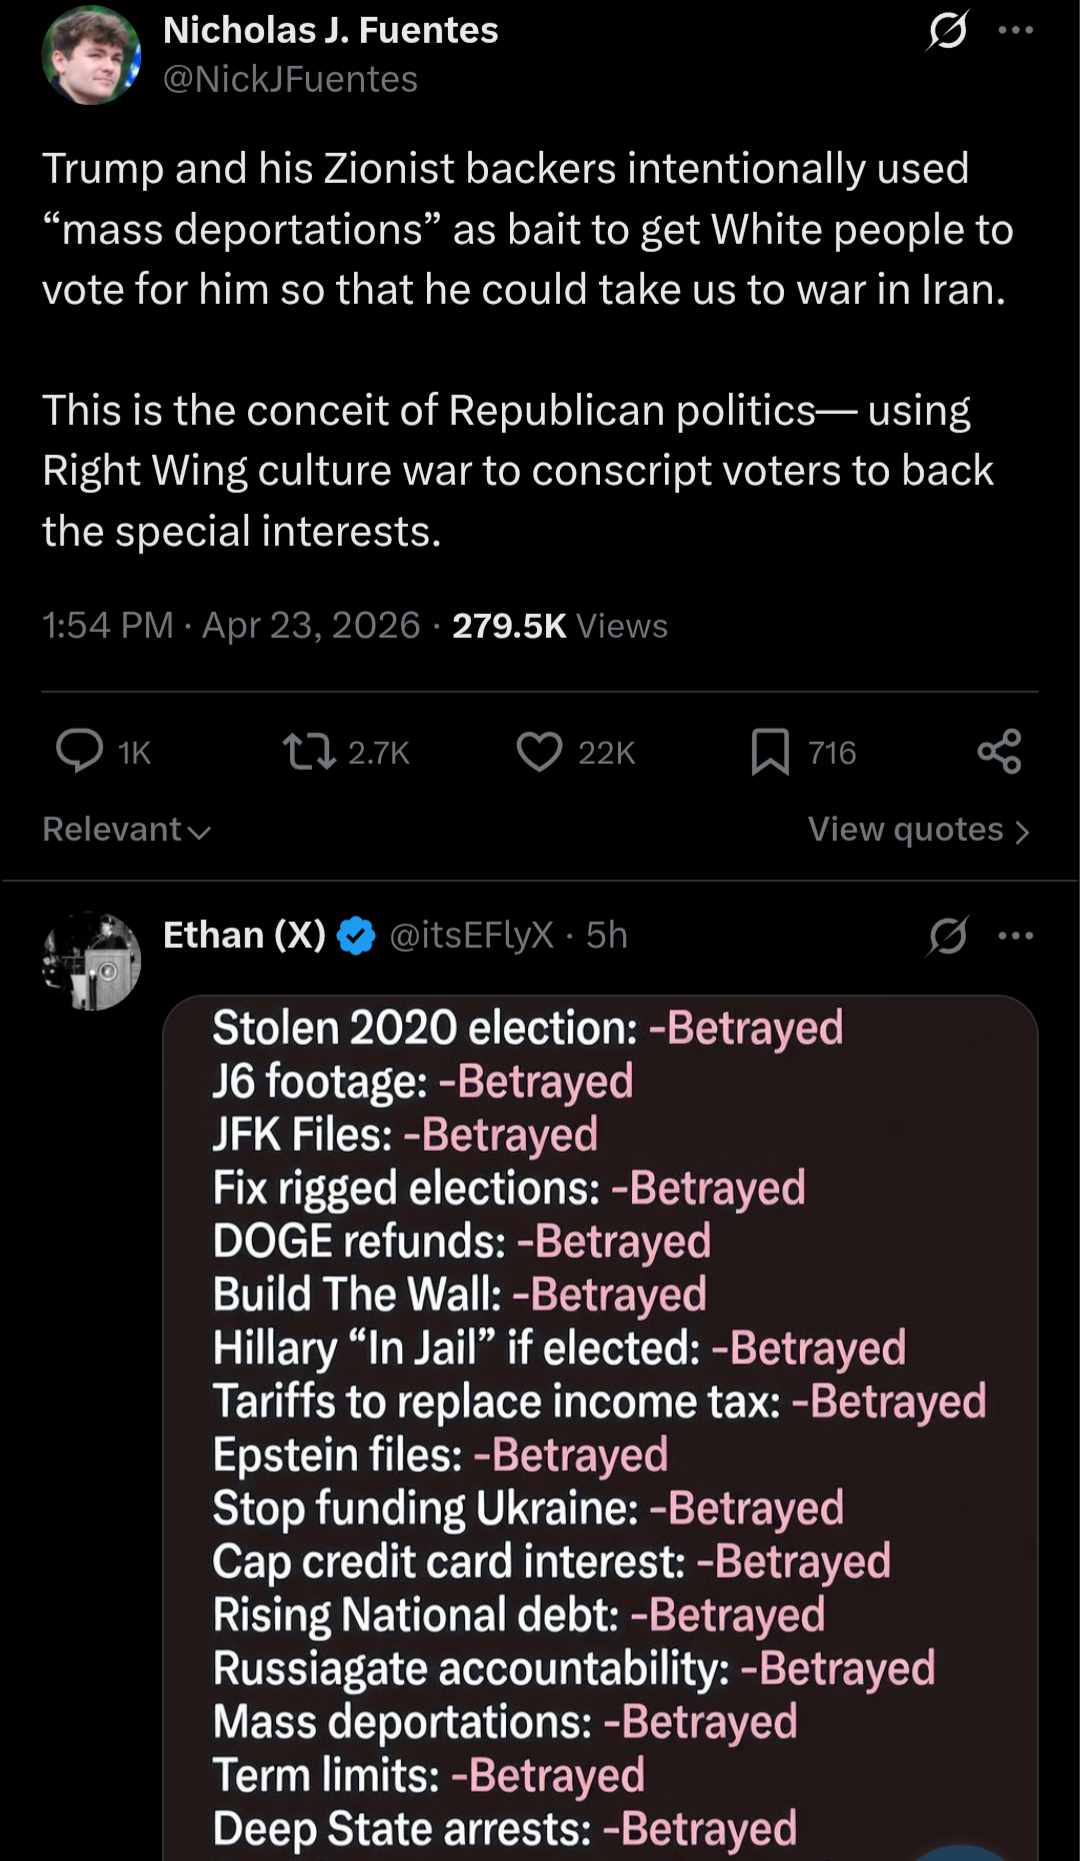Tap the @itsEFlyX handle
The image size is (1080, 1861).
pos(471,935)
